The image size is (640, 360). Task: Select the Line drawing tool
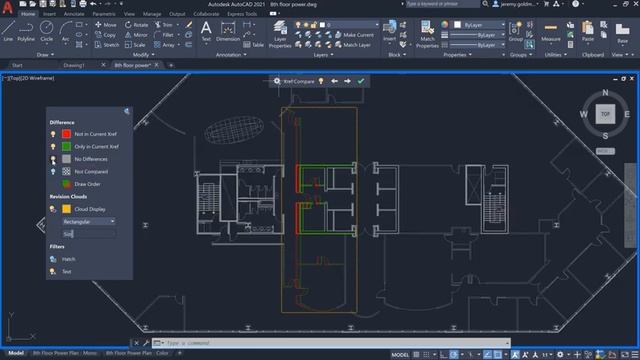8,31
